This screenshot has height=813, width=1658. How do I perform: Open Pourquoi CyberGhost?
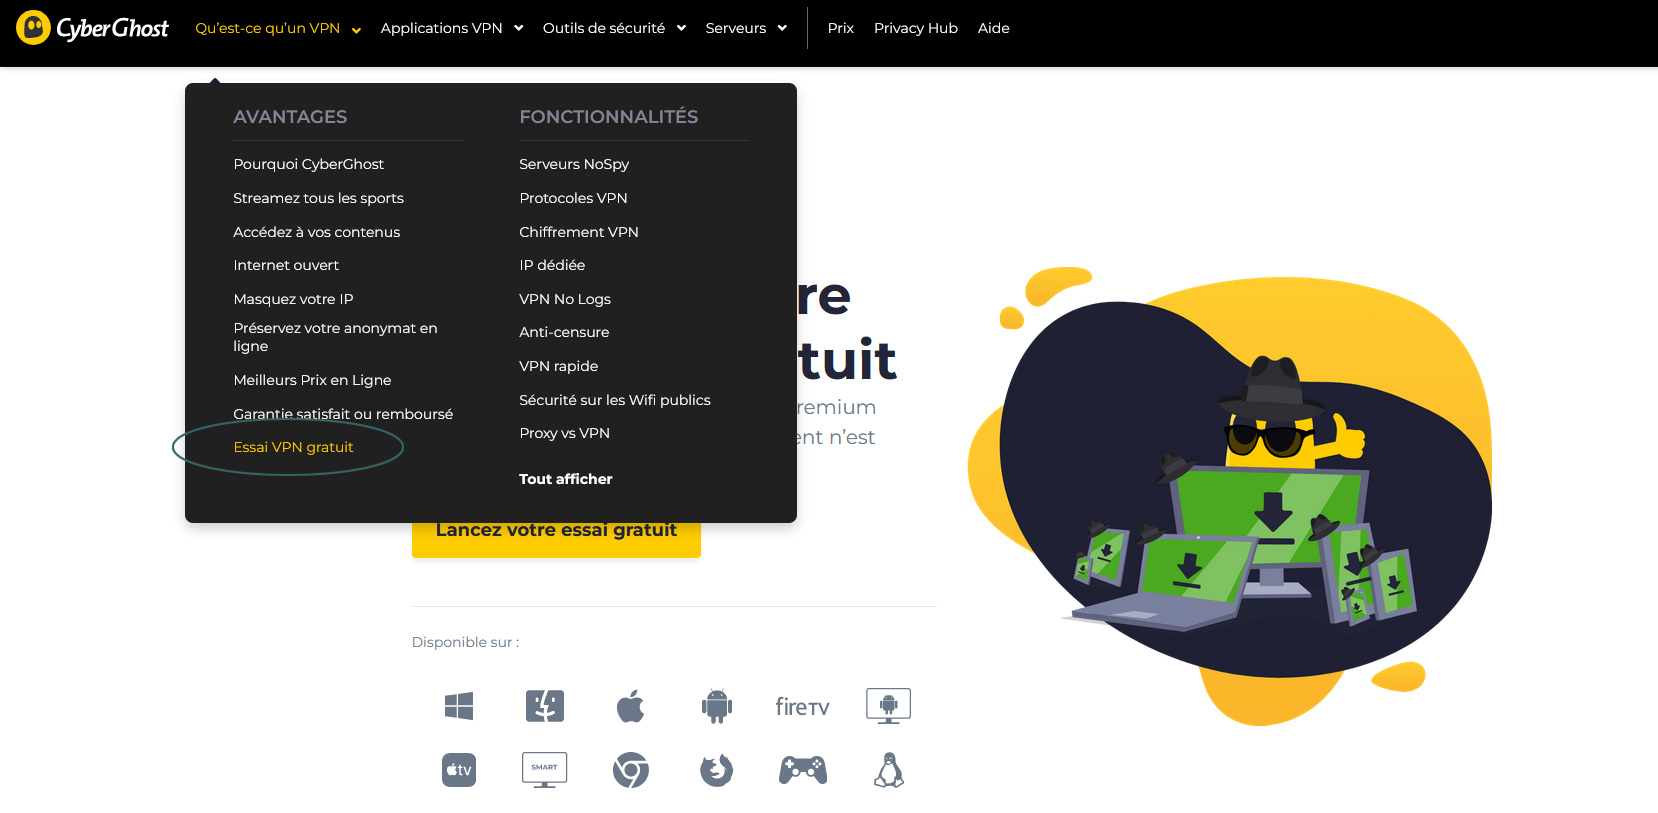(x=309, y=164)
